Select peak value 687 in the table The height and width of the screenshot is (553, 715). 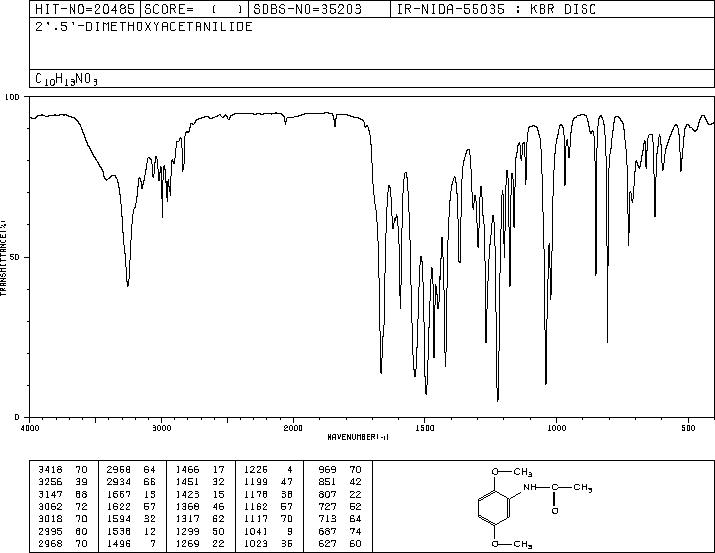327,532
